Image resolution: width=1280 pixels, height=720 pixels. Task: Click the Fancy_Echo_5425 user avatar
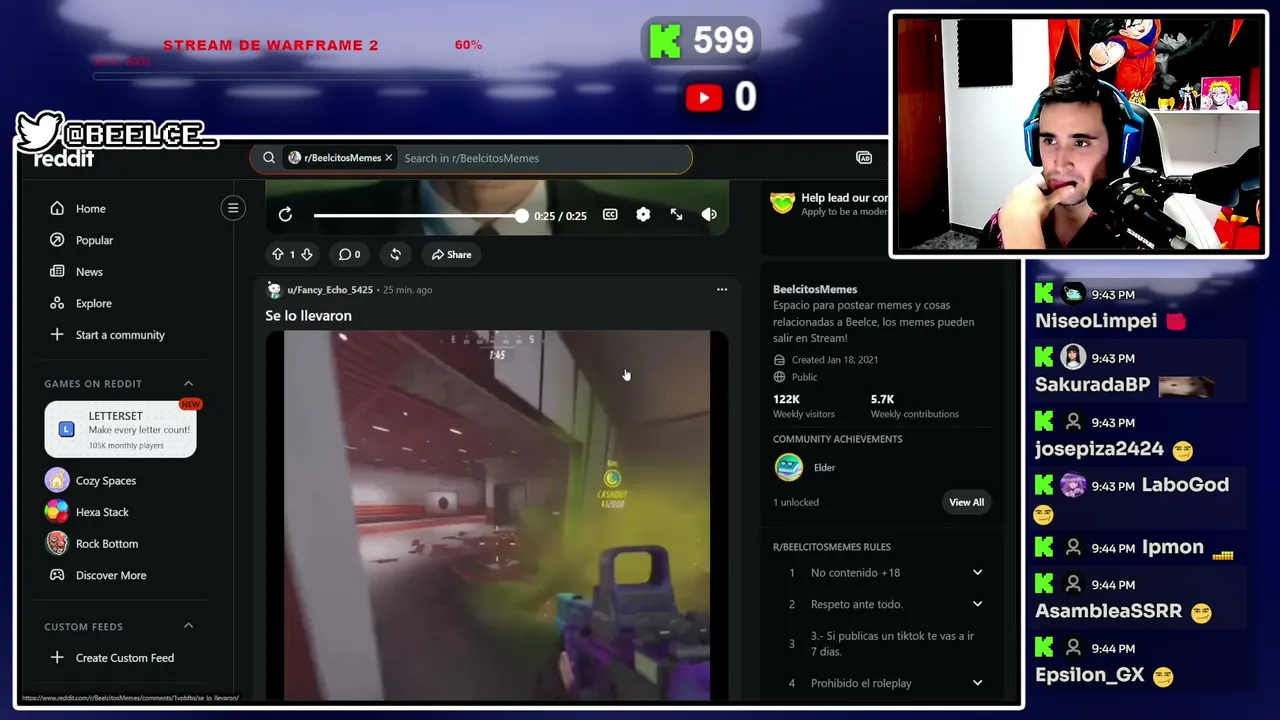[274, 290]
